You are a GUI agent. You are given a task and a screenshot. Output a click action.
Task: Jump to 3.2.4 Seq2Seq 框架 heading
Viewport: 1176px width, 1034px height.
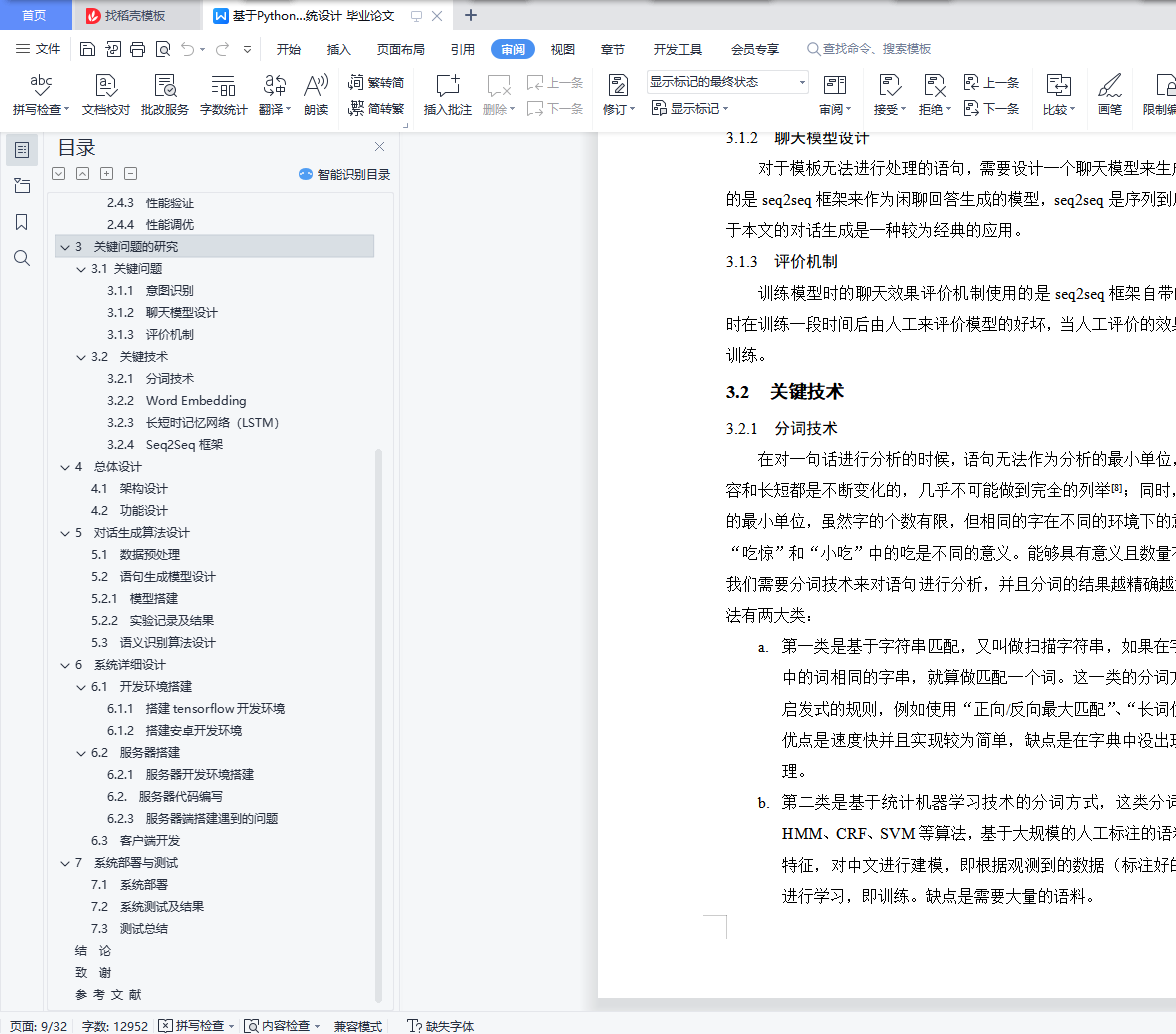click(165, 445)
